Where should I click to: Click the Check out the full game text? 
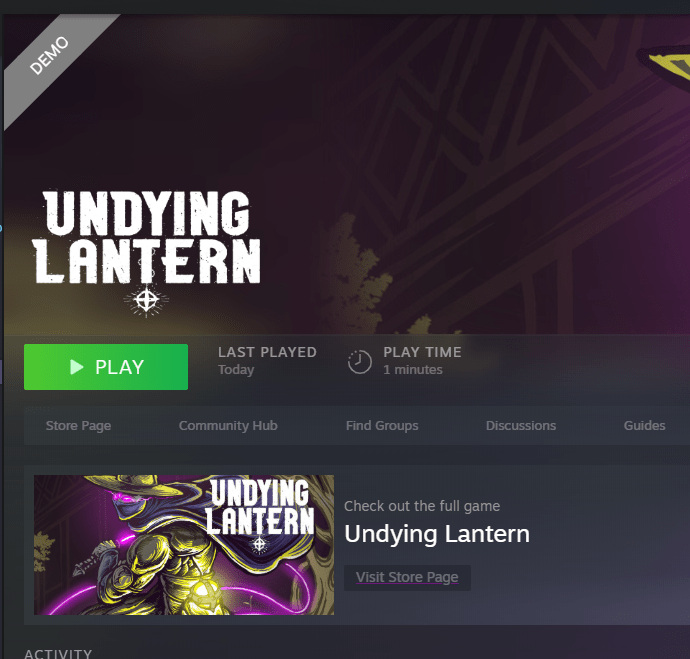pyautogui.click(x=422, y=506)
